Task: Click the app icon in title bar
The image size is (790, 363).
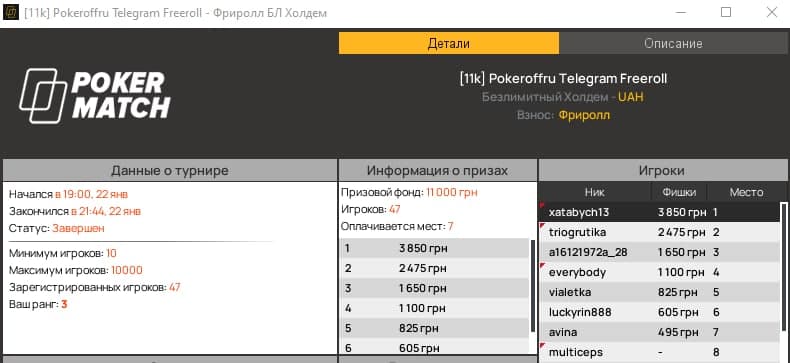Action: tap(11, 12)
